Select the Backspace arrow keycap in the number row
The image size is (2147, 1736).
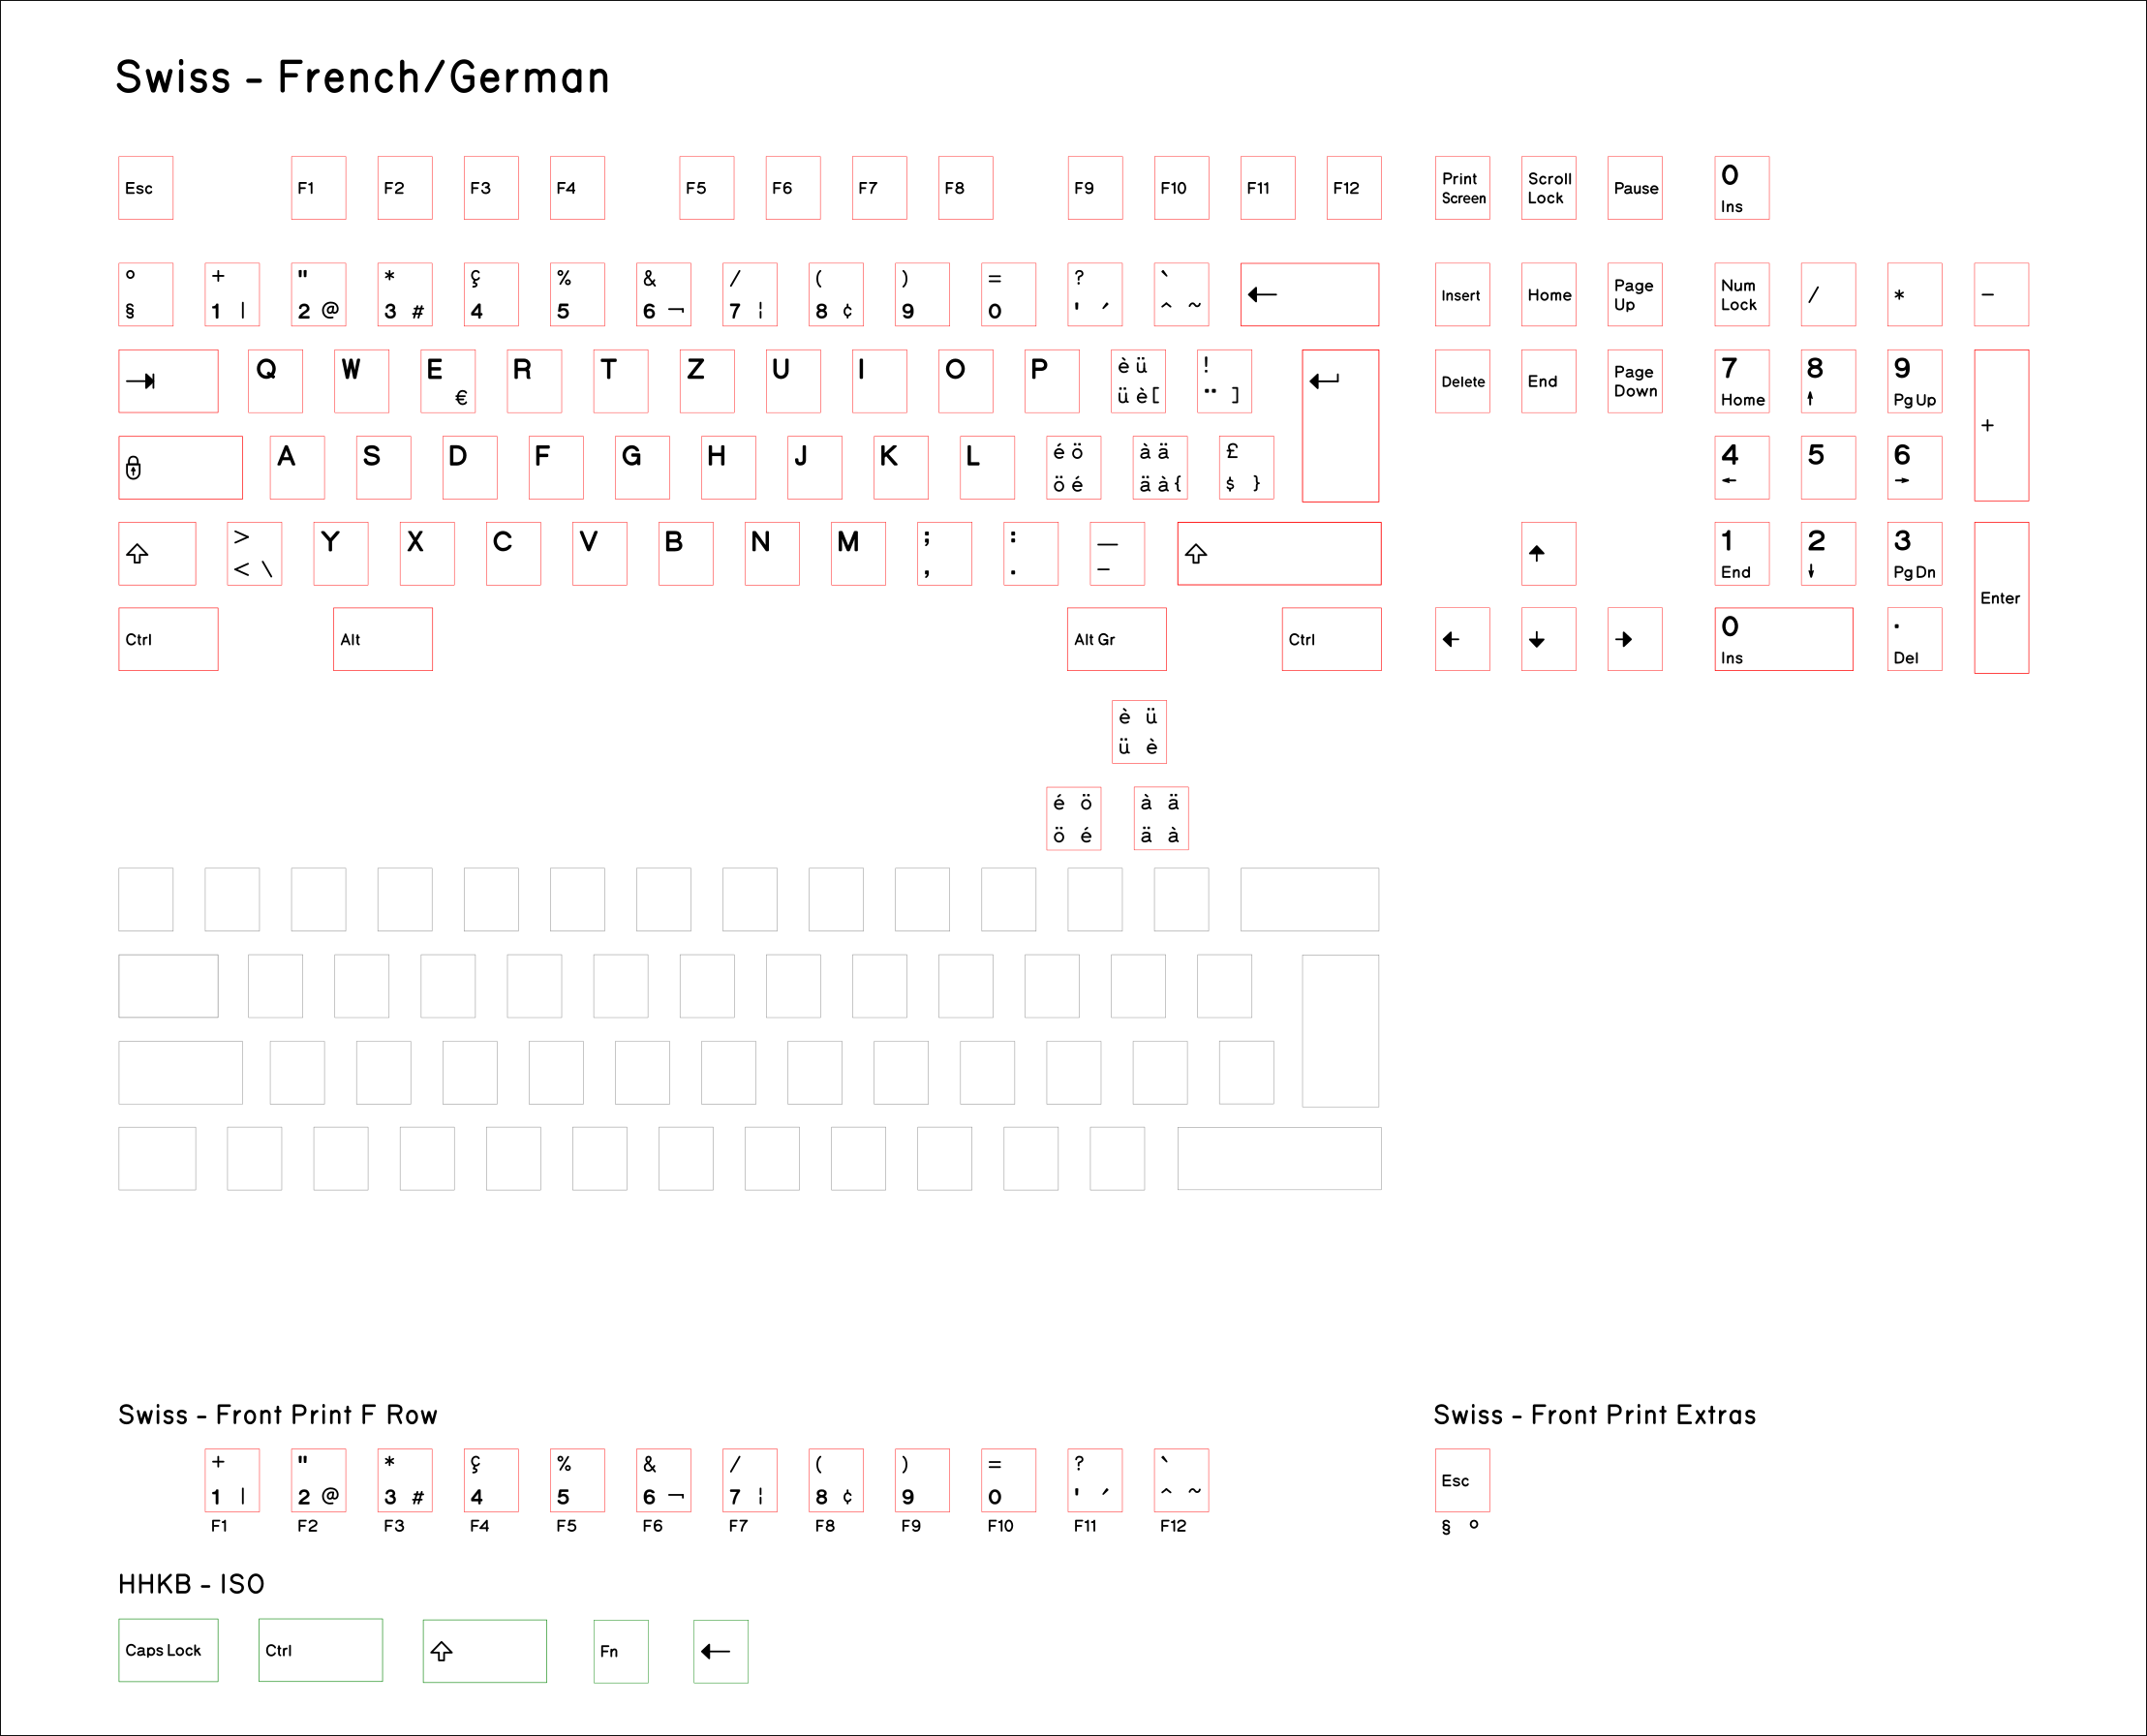pyautogui.click(x=1309, y=294)
